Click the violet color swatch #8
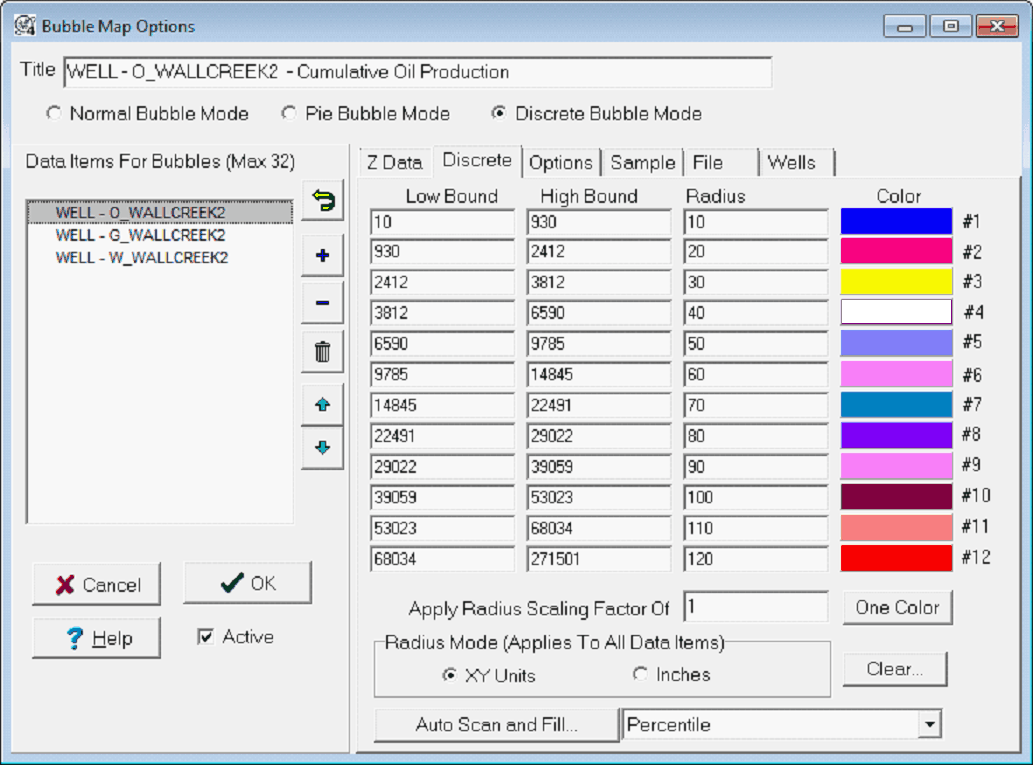This screenshot has height=766, width=1034. (x=896, y=435)
